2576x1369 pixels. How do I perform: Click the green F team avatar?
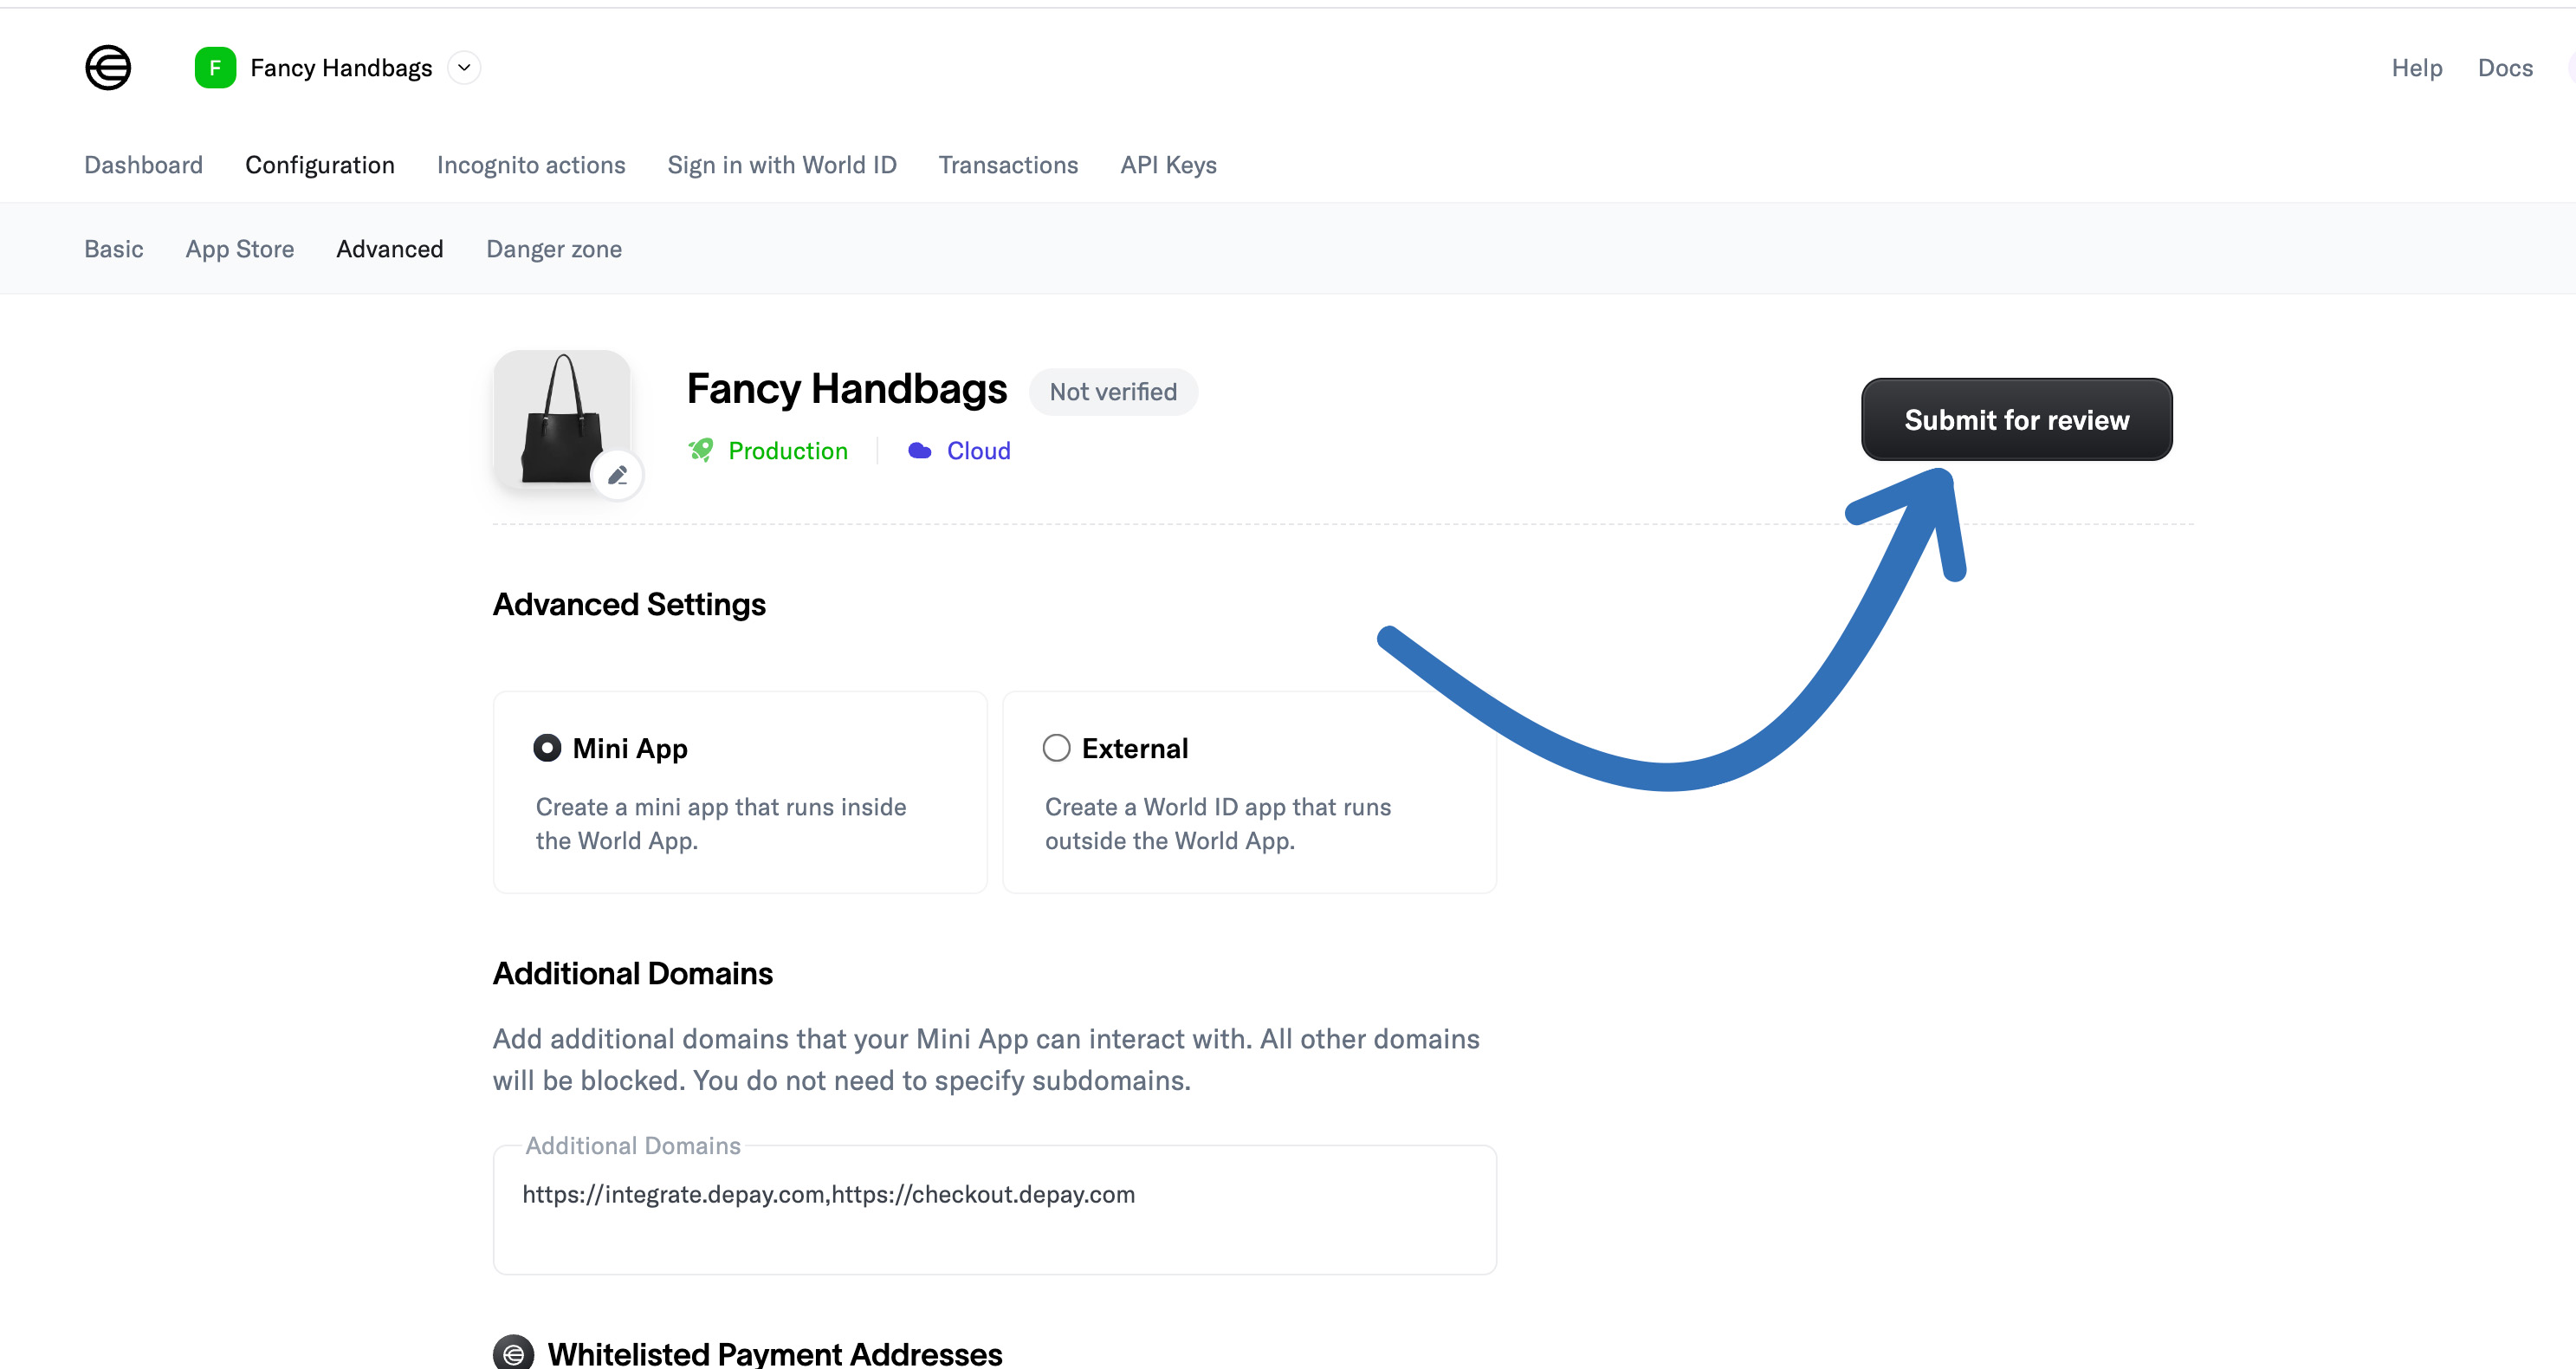tap(215, 68)
